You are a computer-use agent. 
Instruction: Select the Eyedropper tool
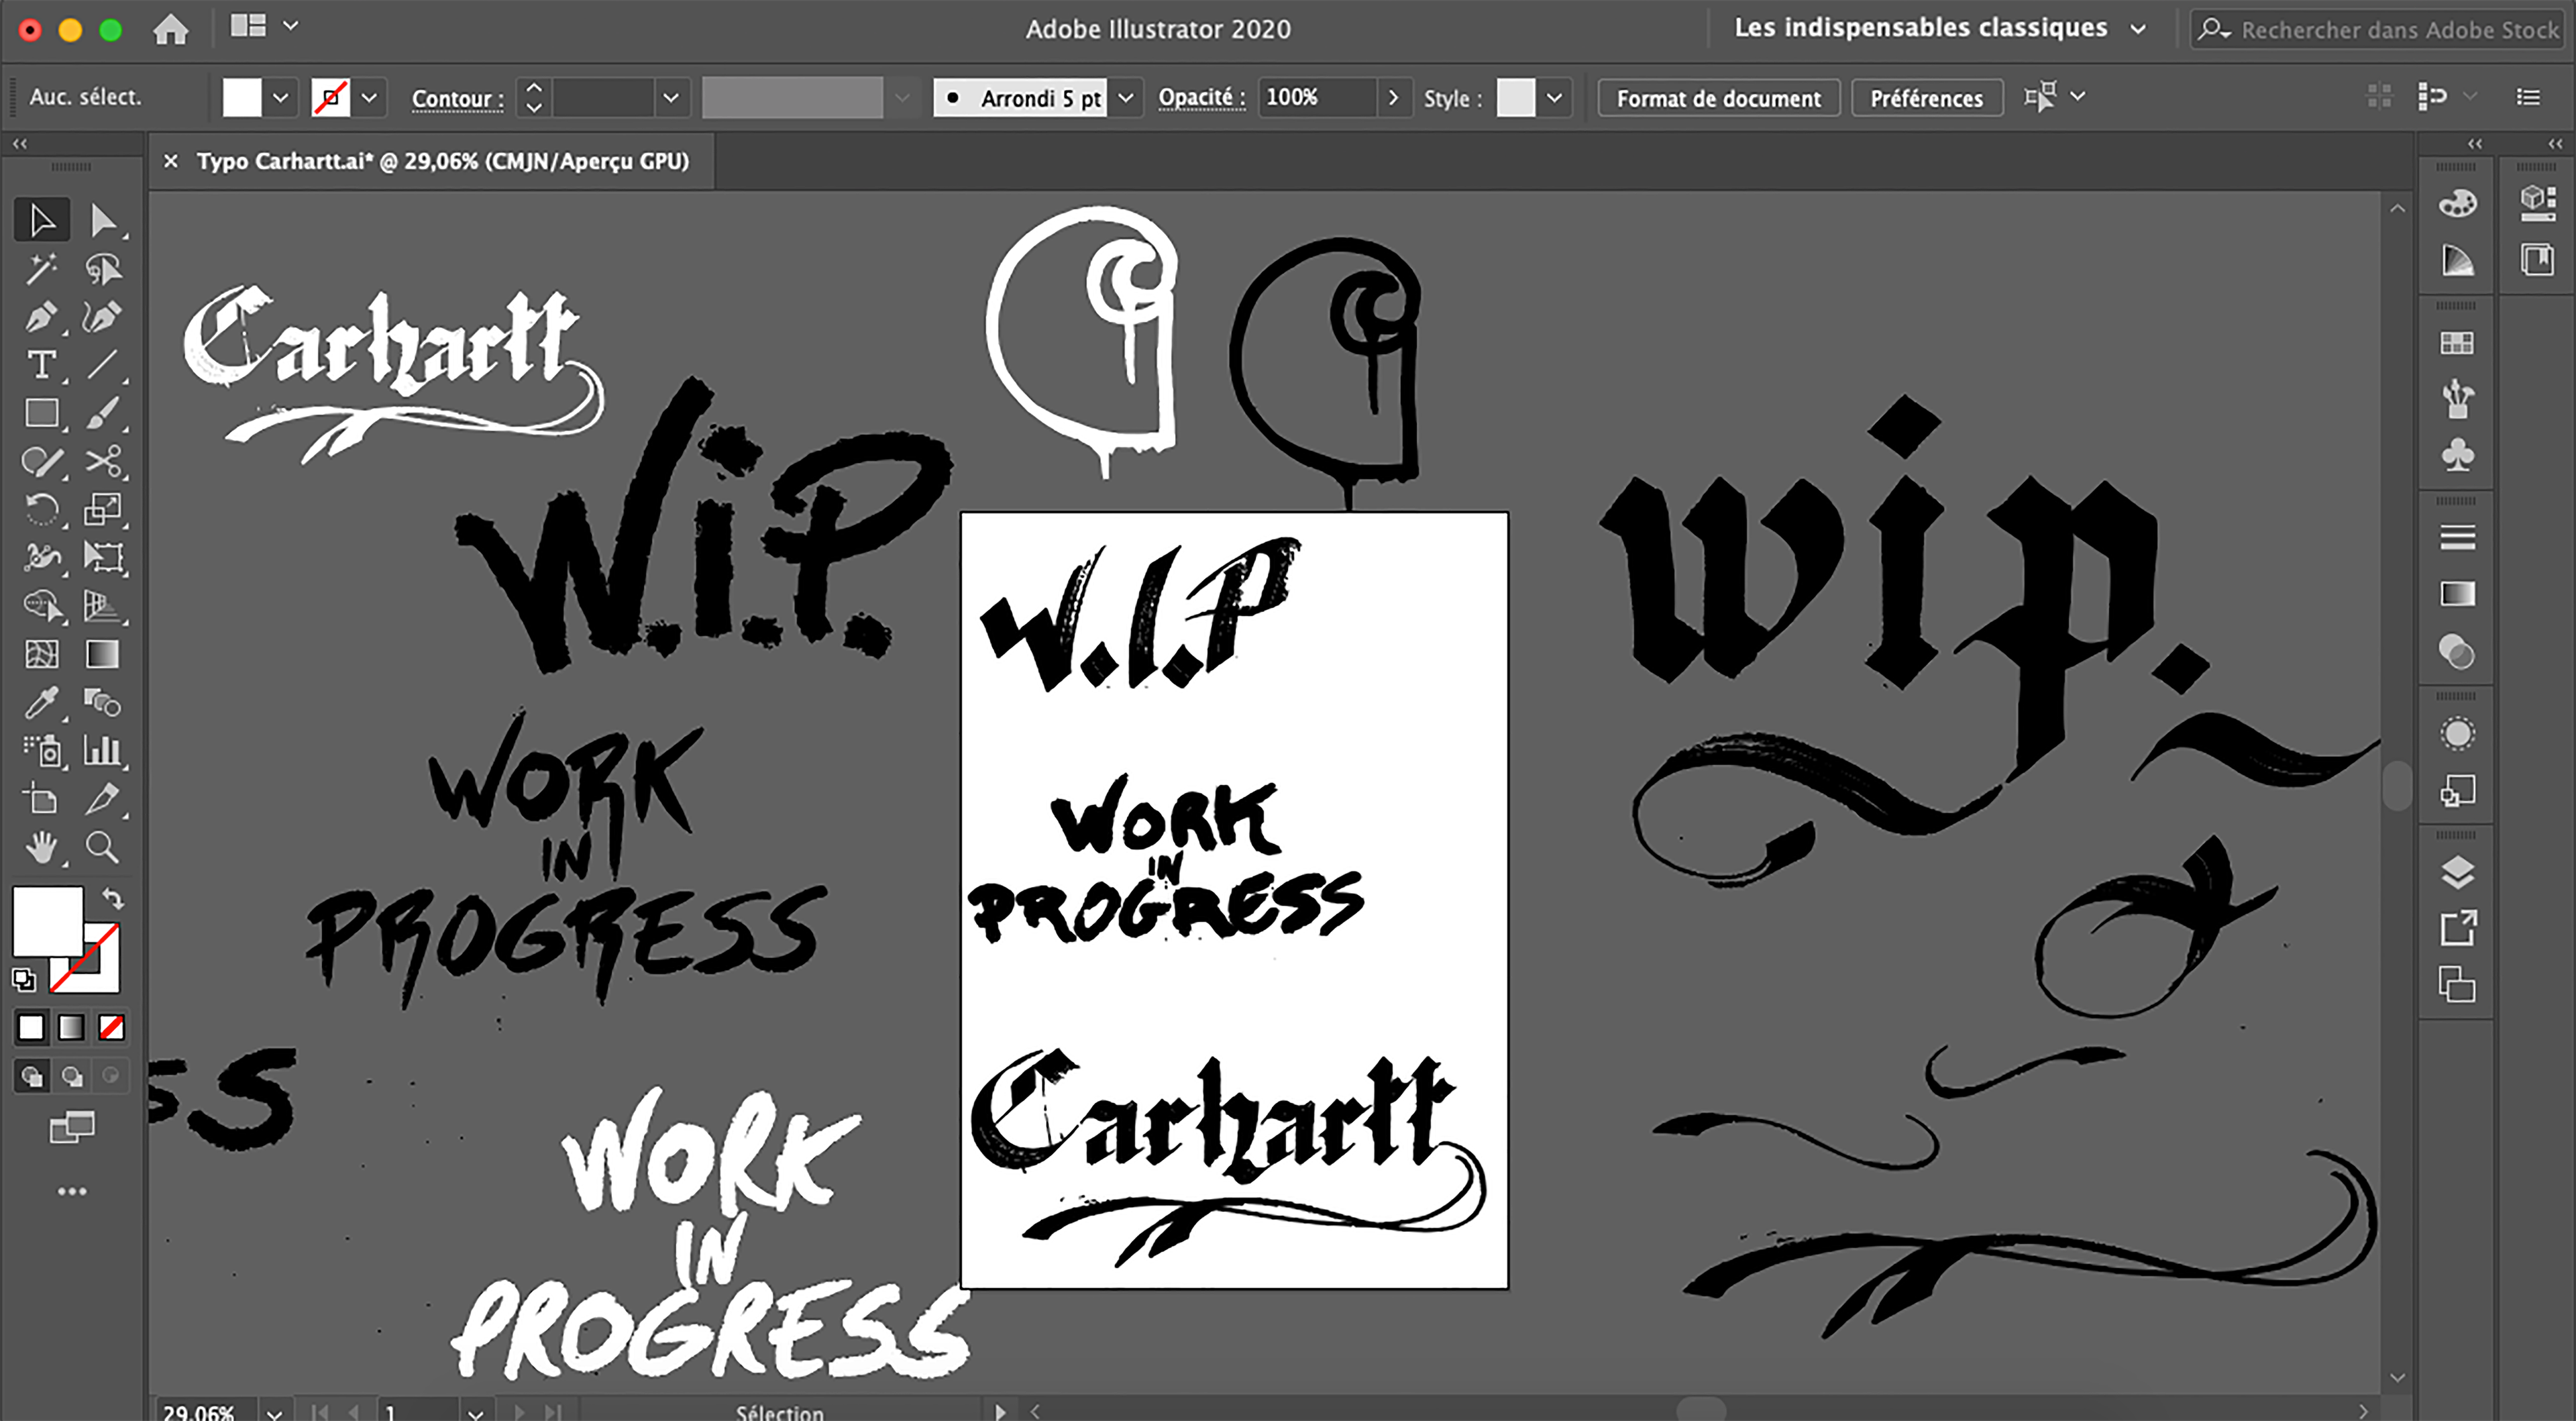(41, 703)
